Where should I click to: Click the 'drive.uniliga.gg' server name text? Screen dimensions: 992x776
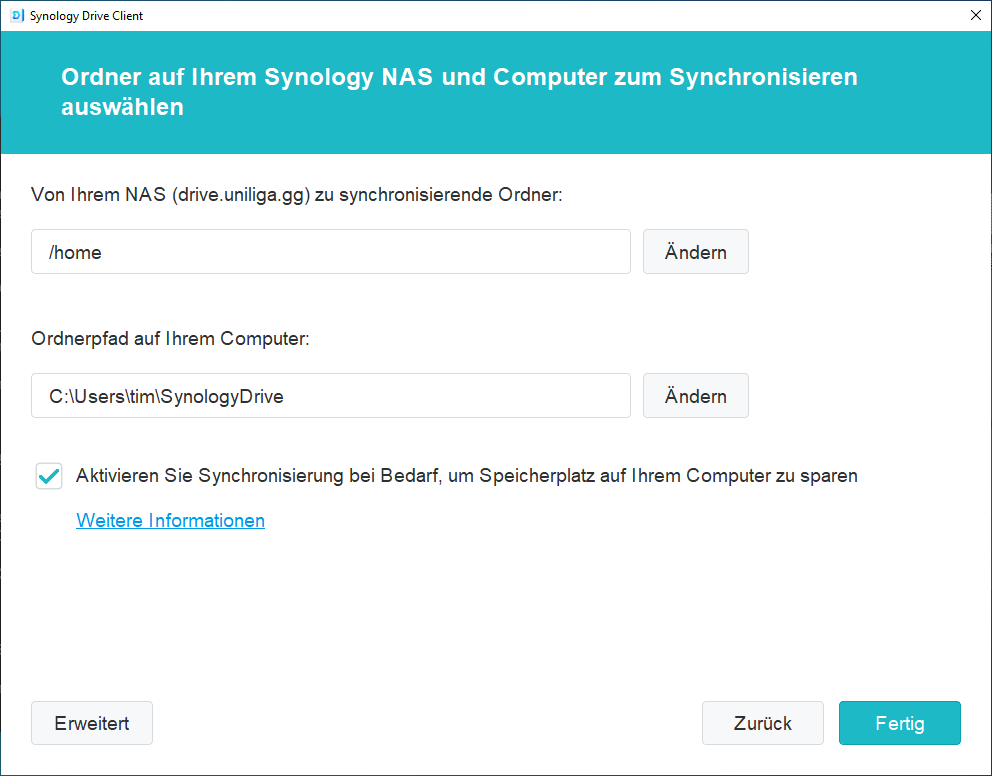tap(241, 196)
